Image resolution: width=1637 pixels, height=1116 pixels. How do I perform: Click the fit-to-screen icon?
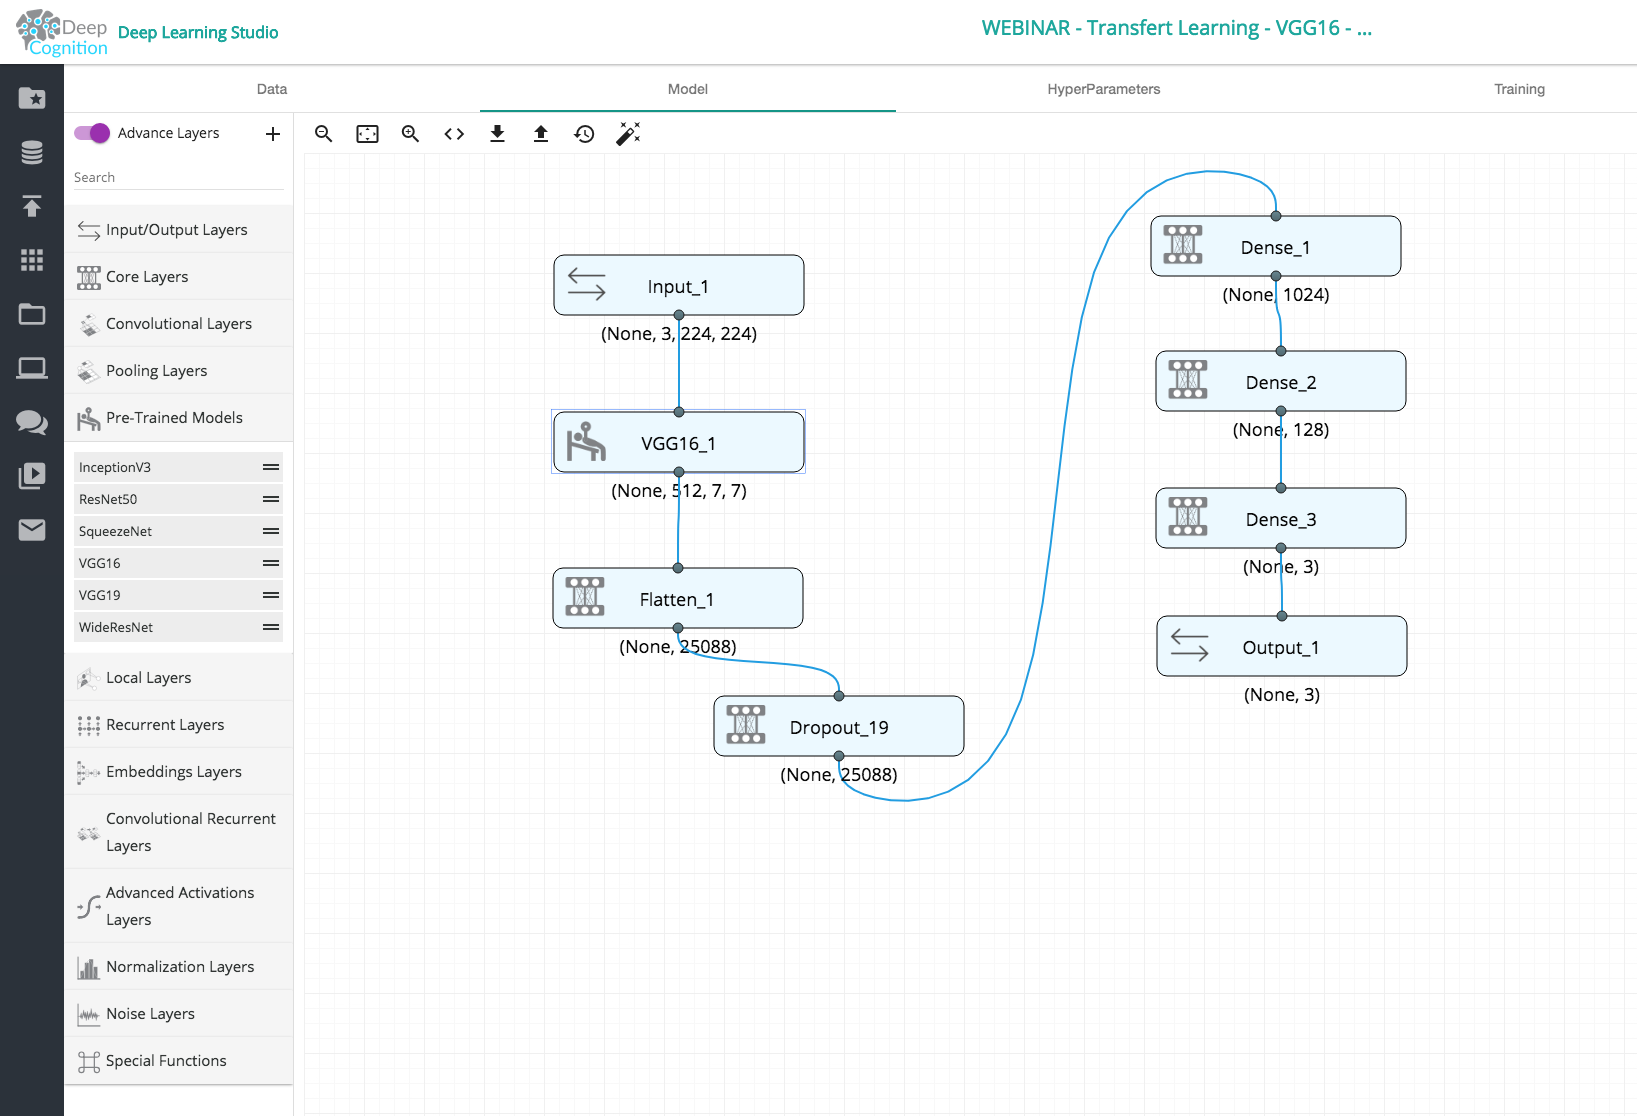point(368,134)
